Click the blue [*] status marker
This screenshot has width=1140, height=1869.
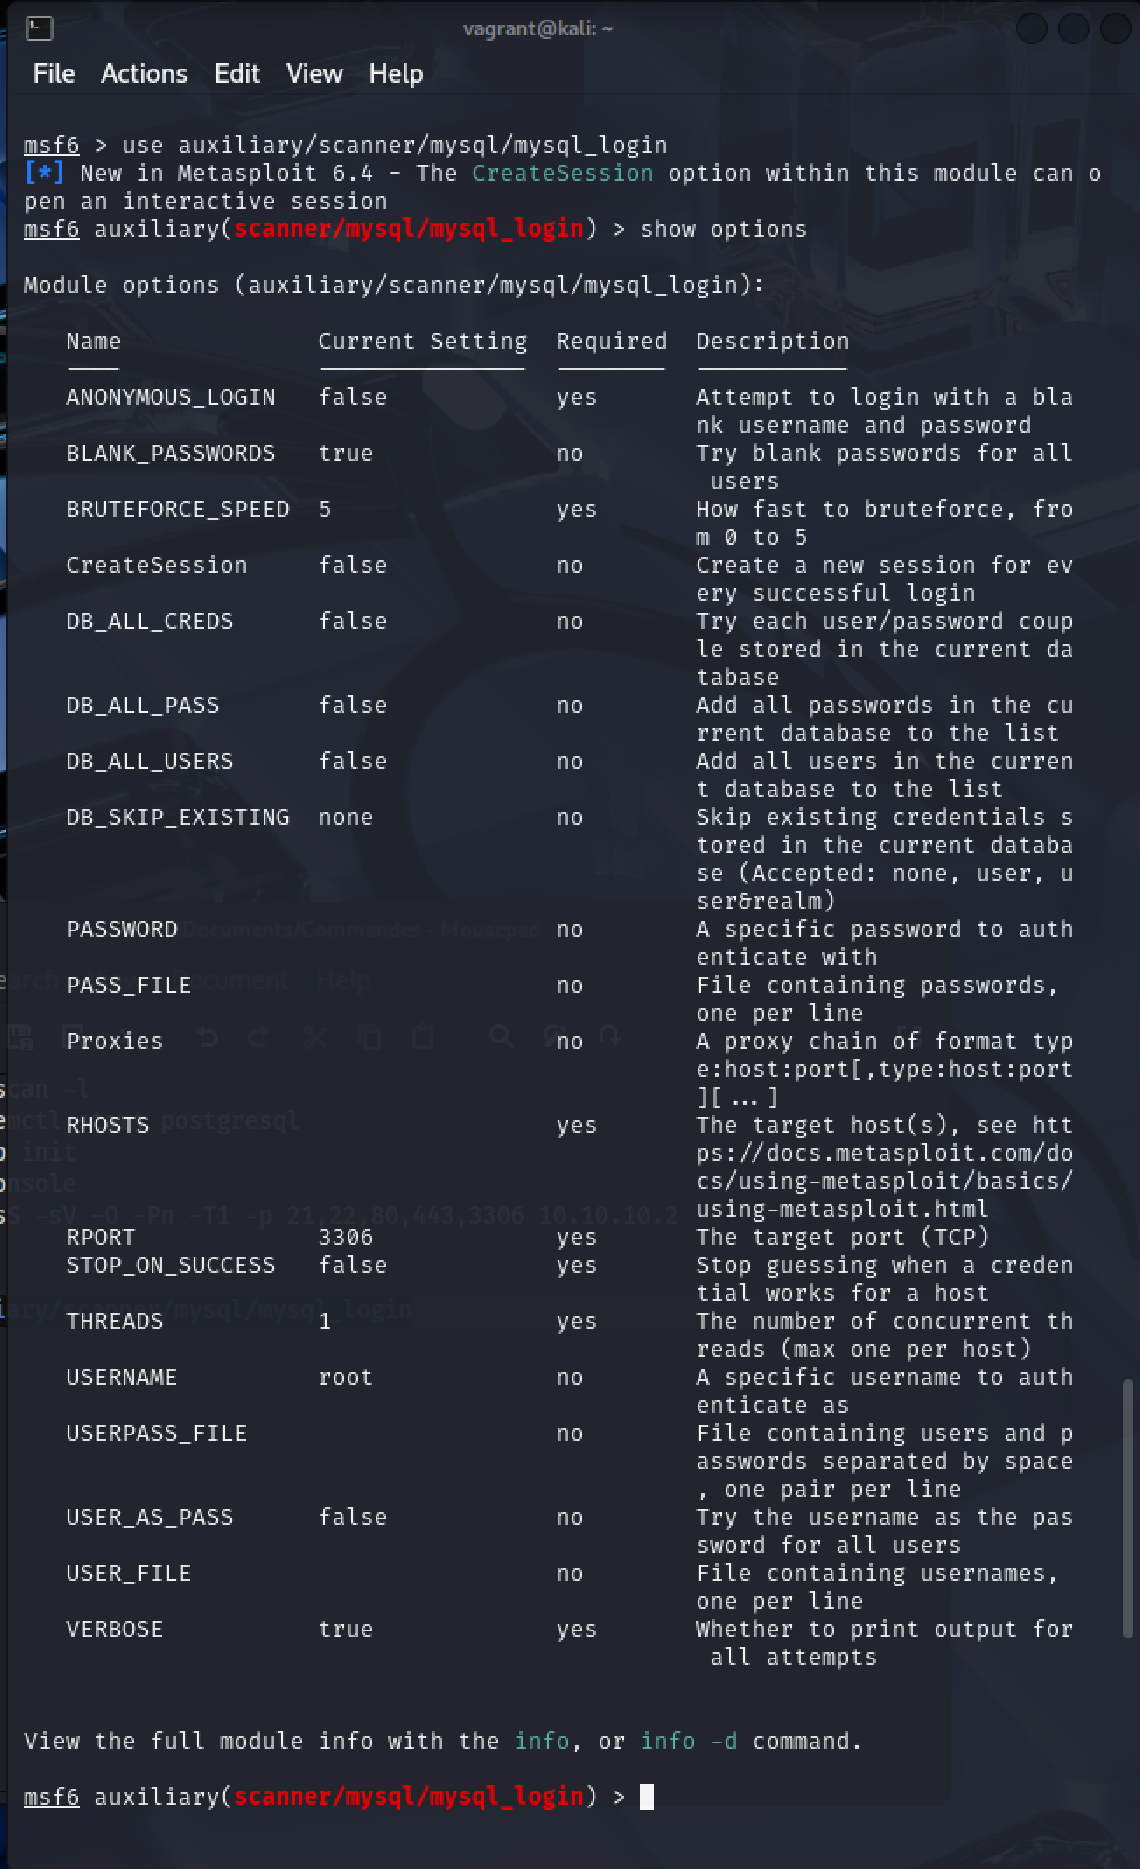pyautogui.click(x=44, y=173)
